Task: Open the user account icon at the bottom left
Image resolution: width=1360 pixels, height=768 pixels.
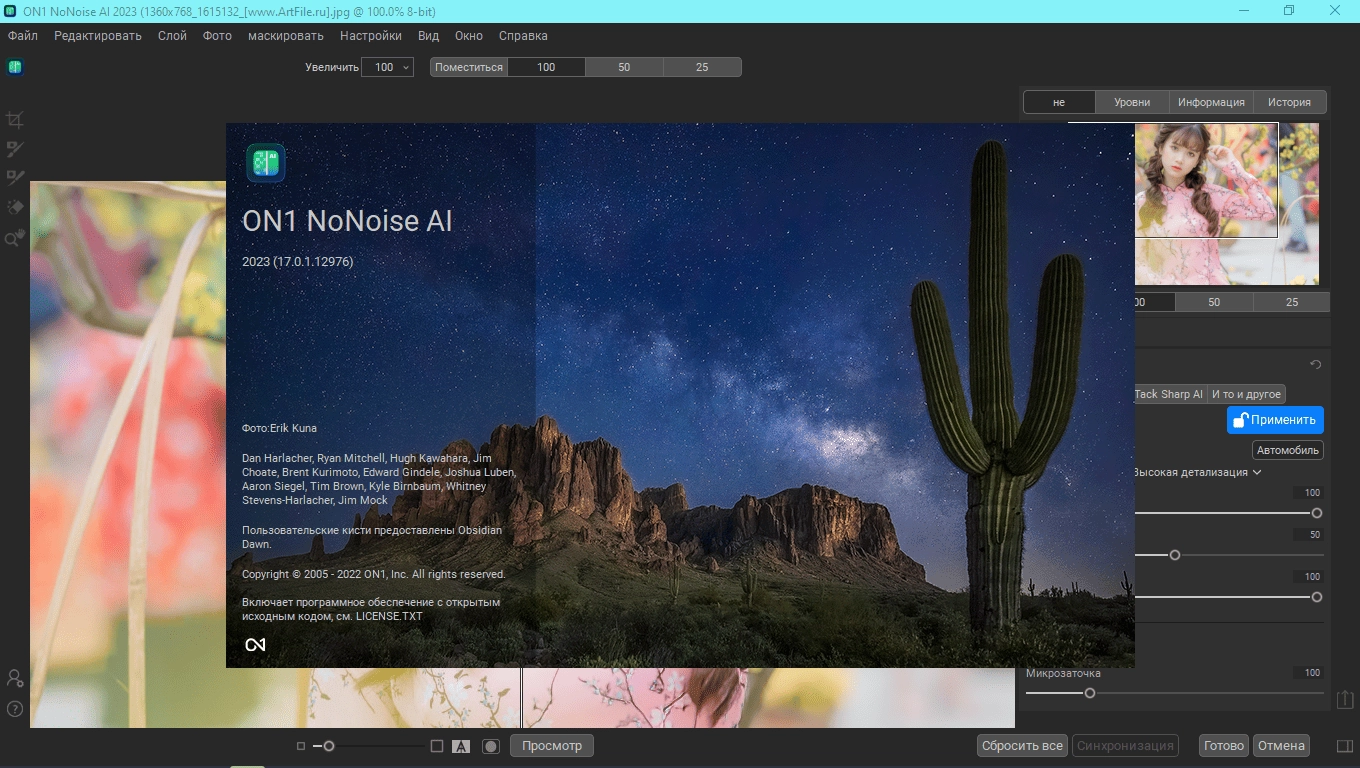Action: pos(15,678)
